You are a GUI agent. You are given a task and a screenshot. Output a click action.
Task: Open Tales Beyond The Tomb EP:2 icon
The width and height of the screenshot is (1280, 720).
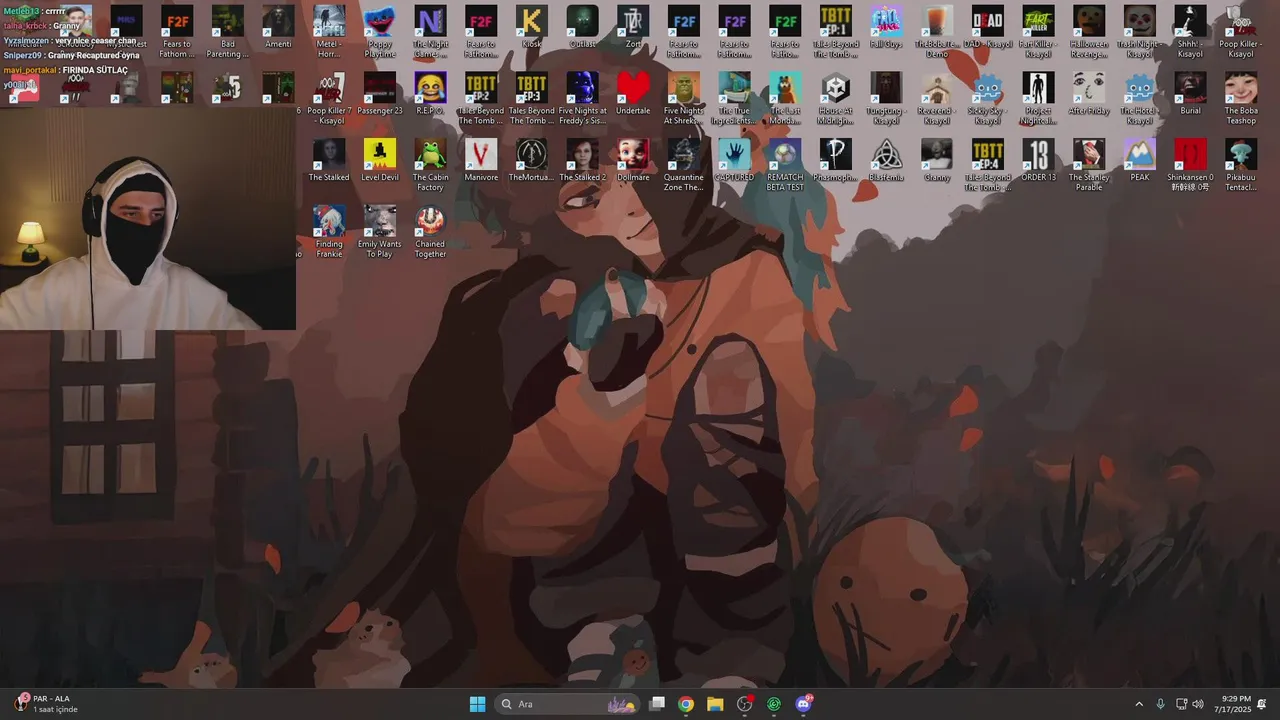[x=481, y=99]
